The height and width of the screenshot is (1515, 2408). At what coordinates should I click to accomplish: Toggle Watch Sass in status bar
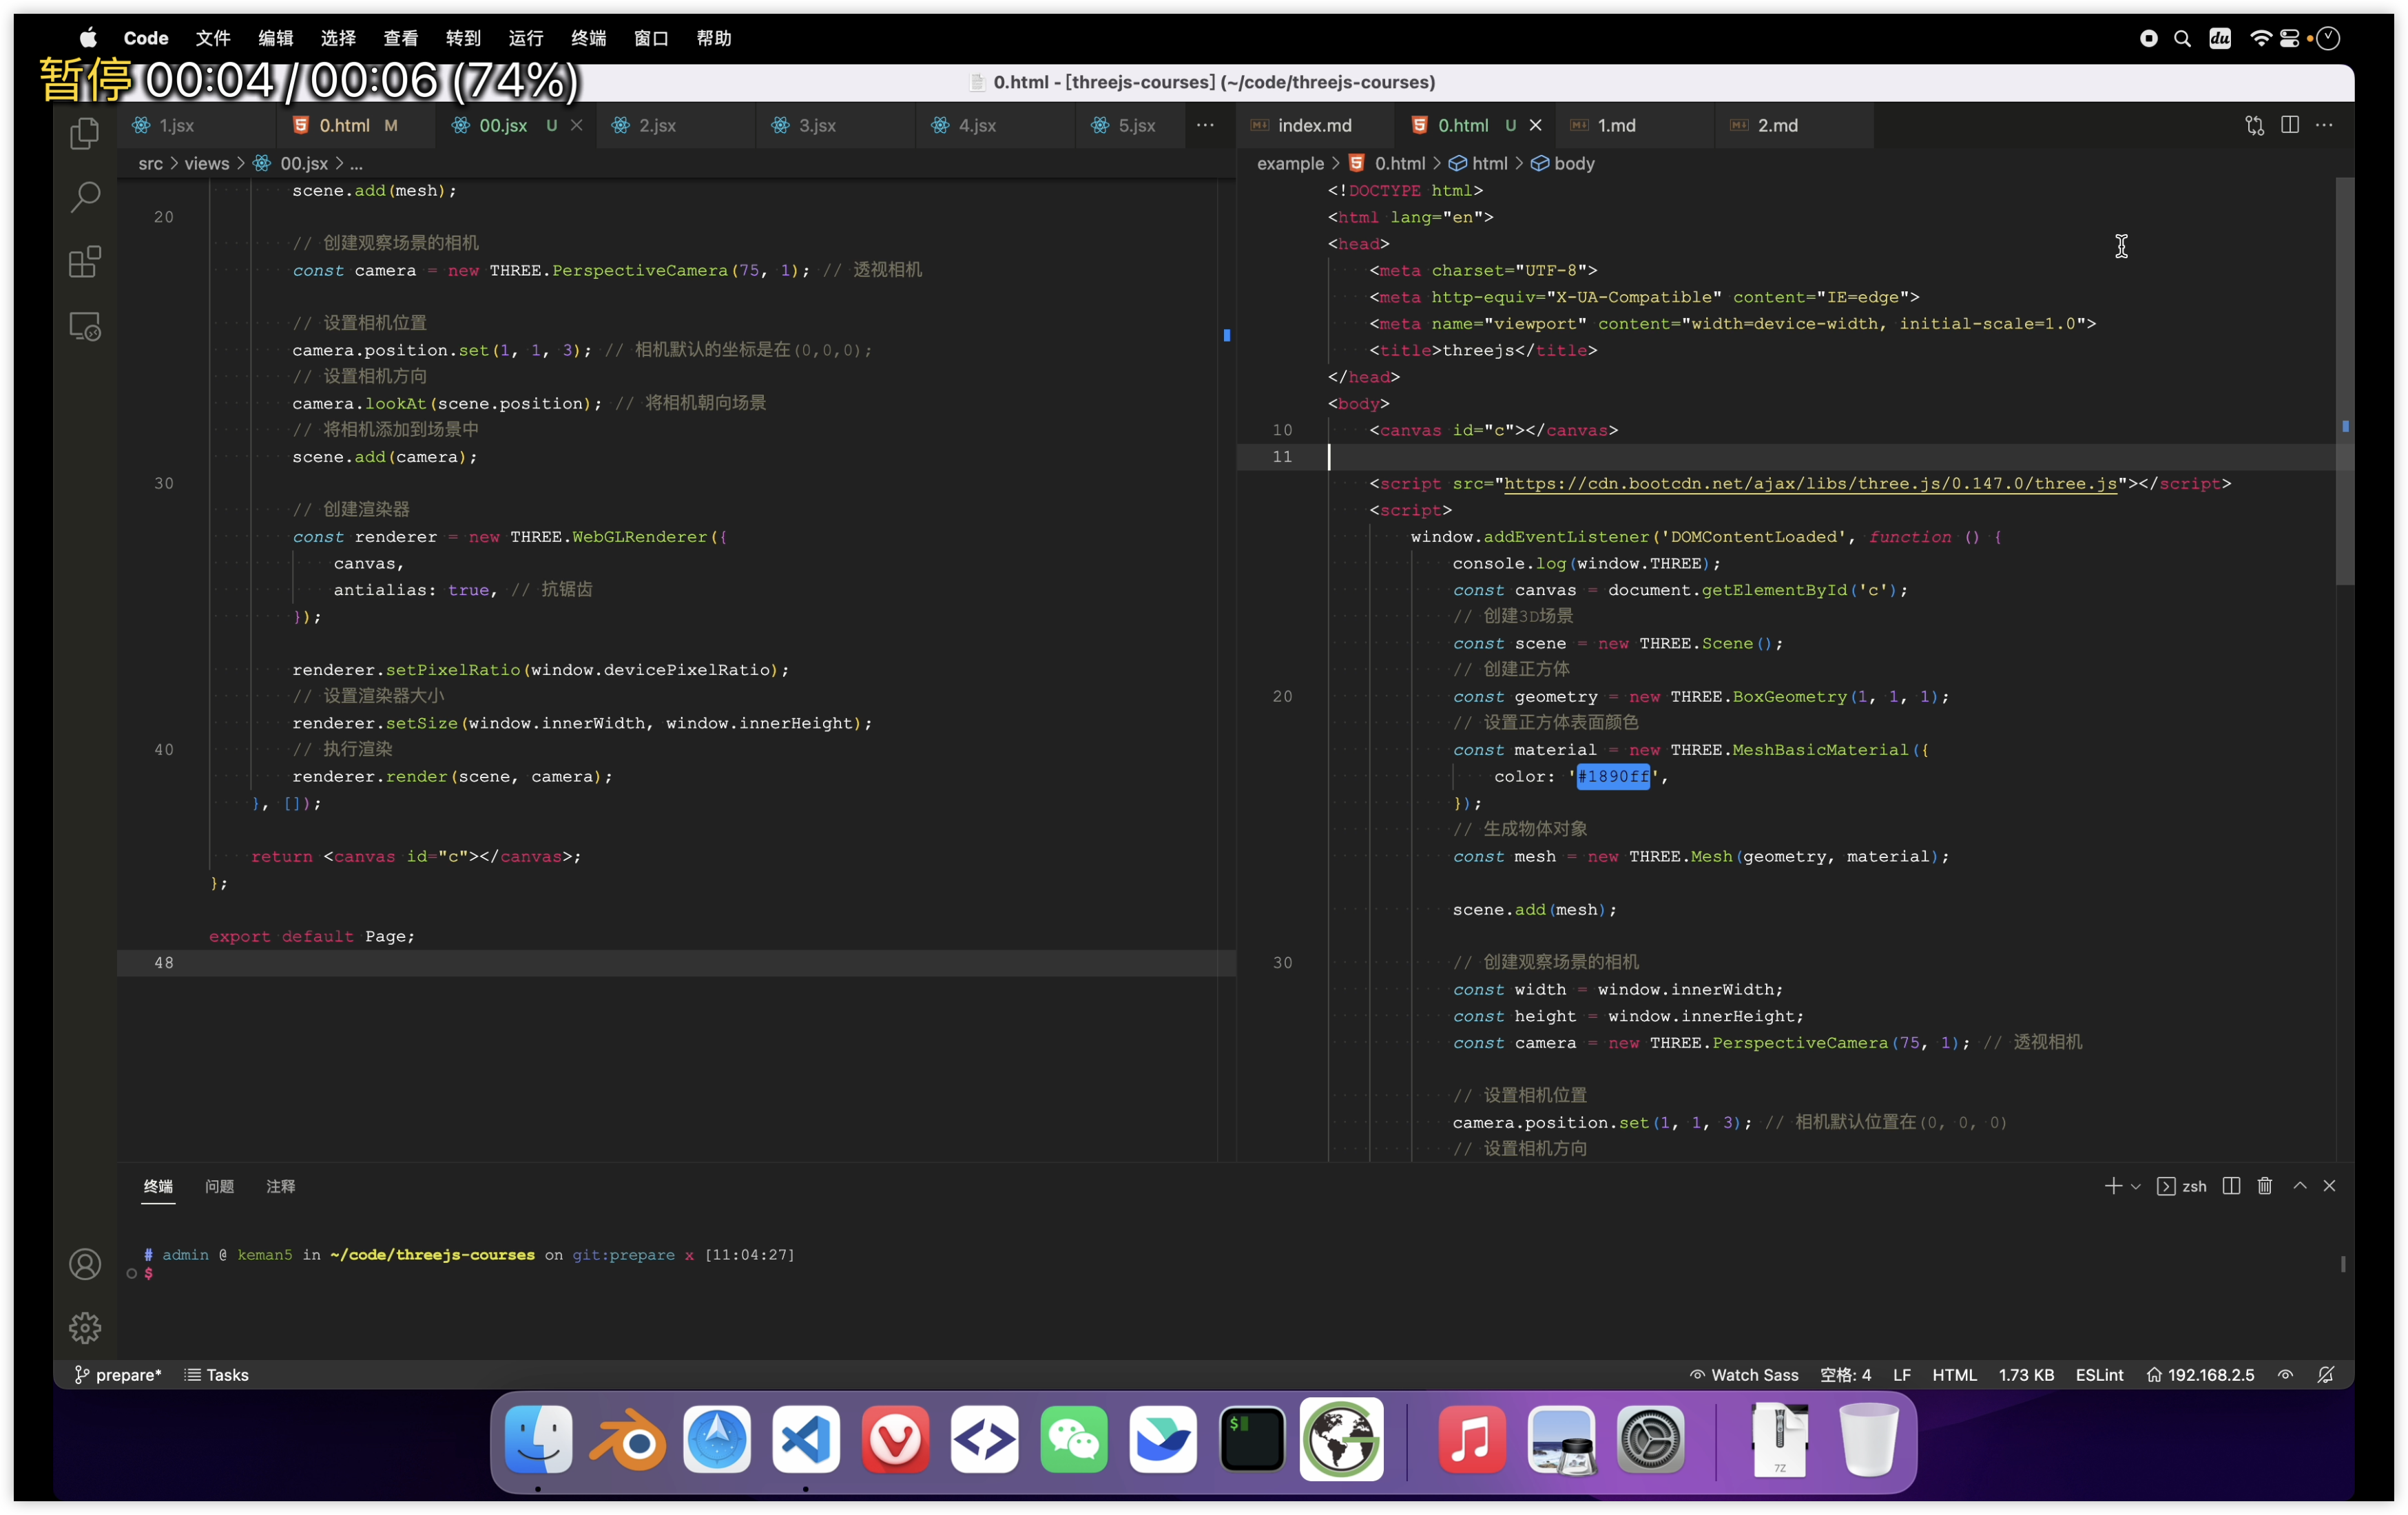[1744, 1375]
